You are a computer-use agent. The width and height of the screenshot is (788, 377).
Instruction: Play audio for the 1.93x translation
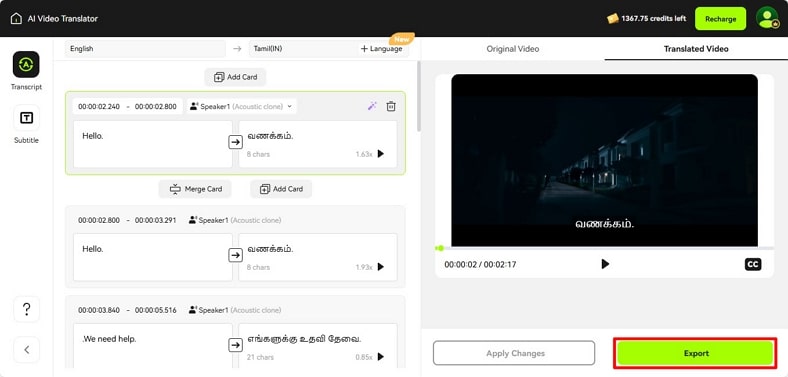(x=380, y=267)
